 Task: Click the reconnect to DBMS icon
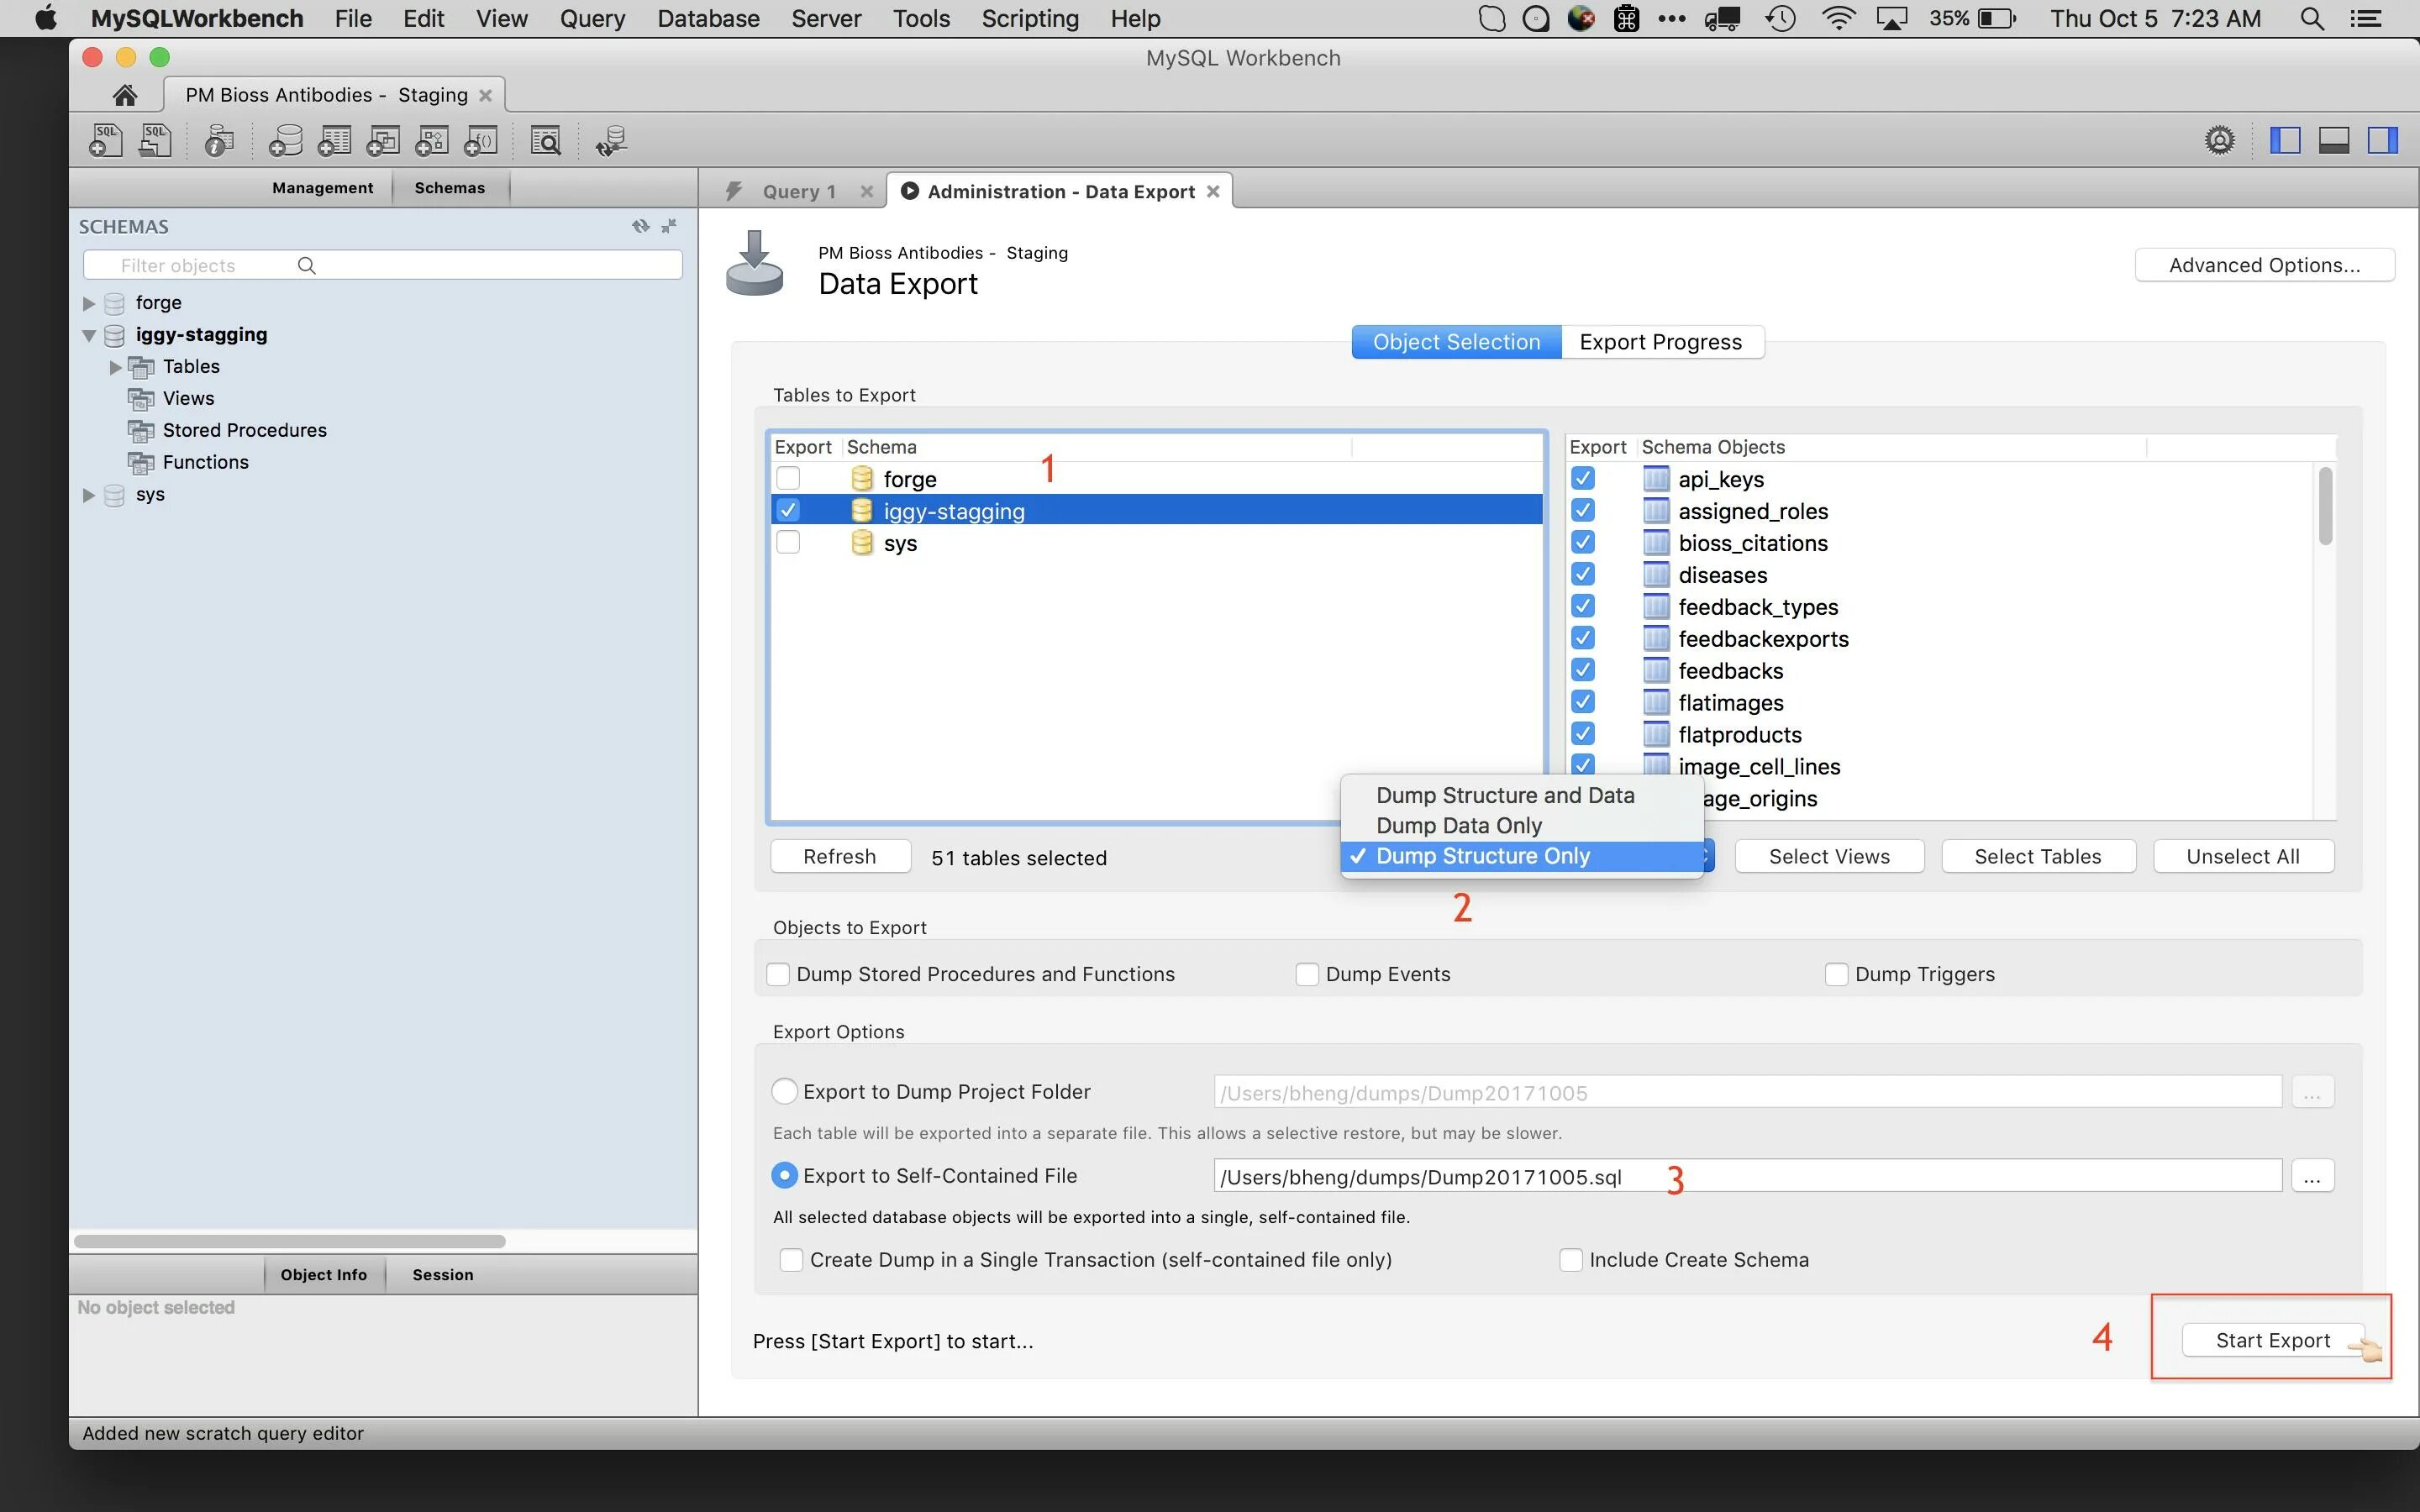tap(611, 141)
